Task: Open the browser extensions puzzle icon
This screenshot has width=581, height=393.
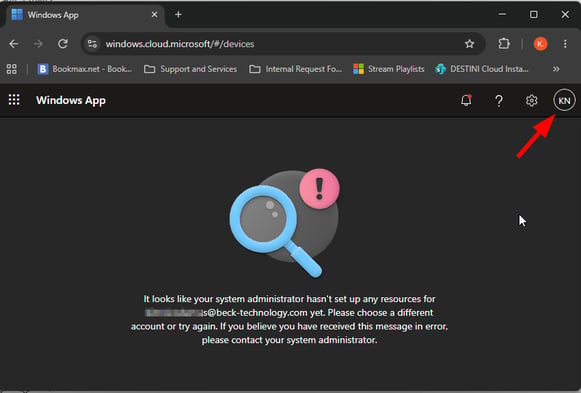Action: point(504,44)
